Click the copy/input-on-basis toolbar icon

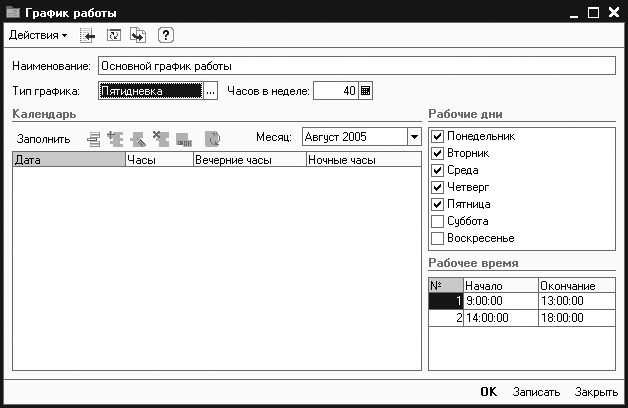137,35
